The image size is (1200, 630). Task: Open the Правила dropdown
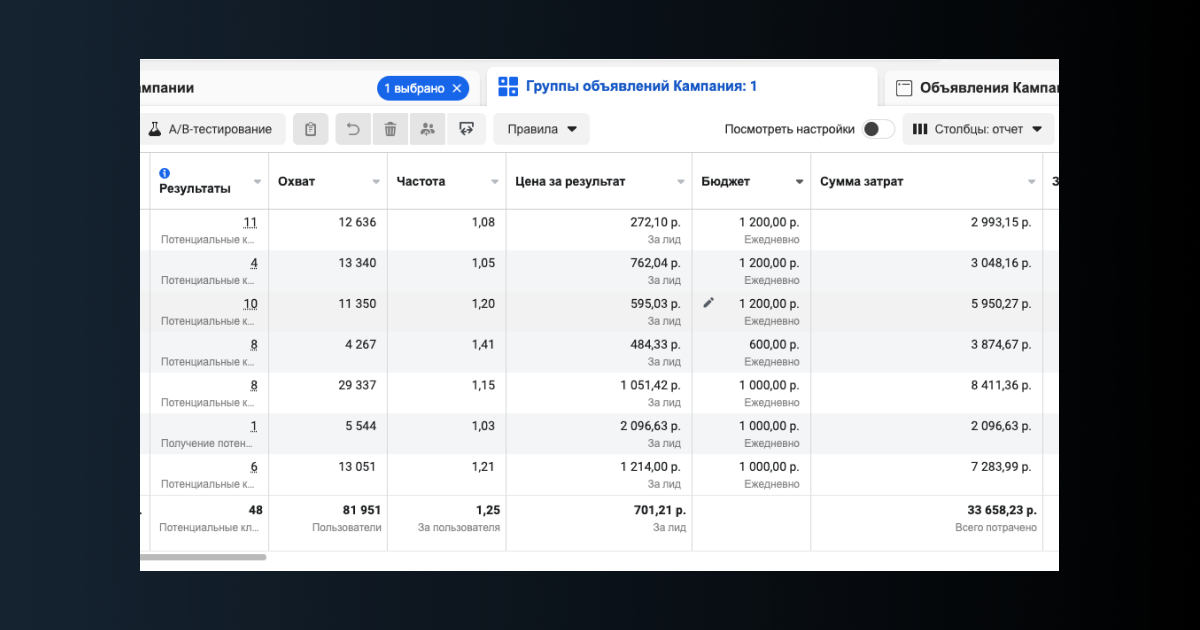[x=541, y=129]
